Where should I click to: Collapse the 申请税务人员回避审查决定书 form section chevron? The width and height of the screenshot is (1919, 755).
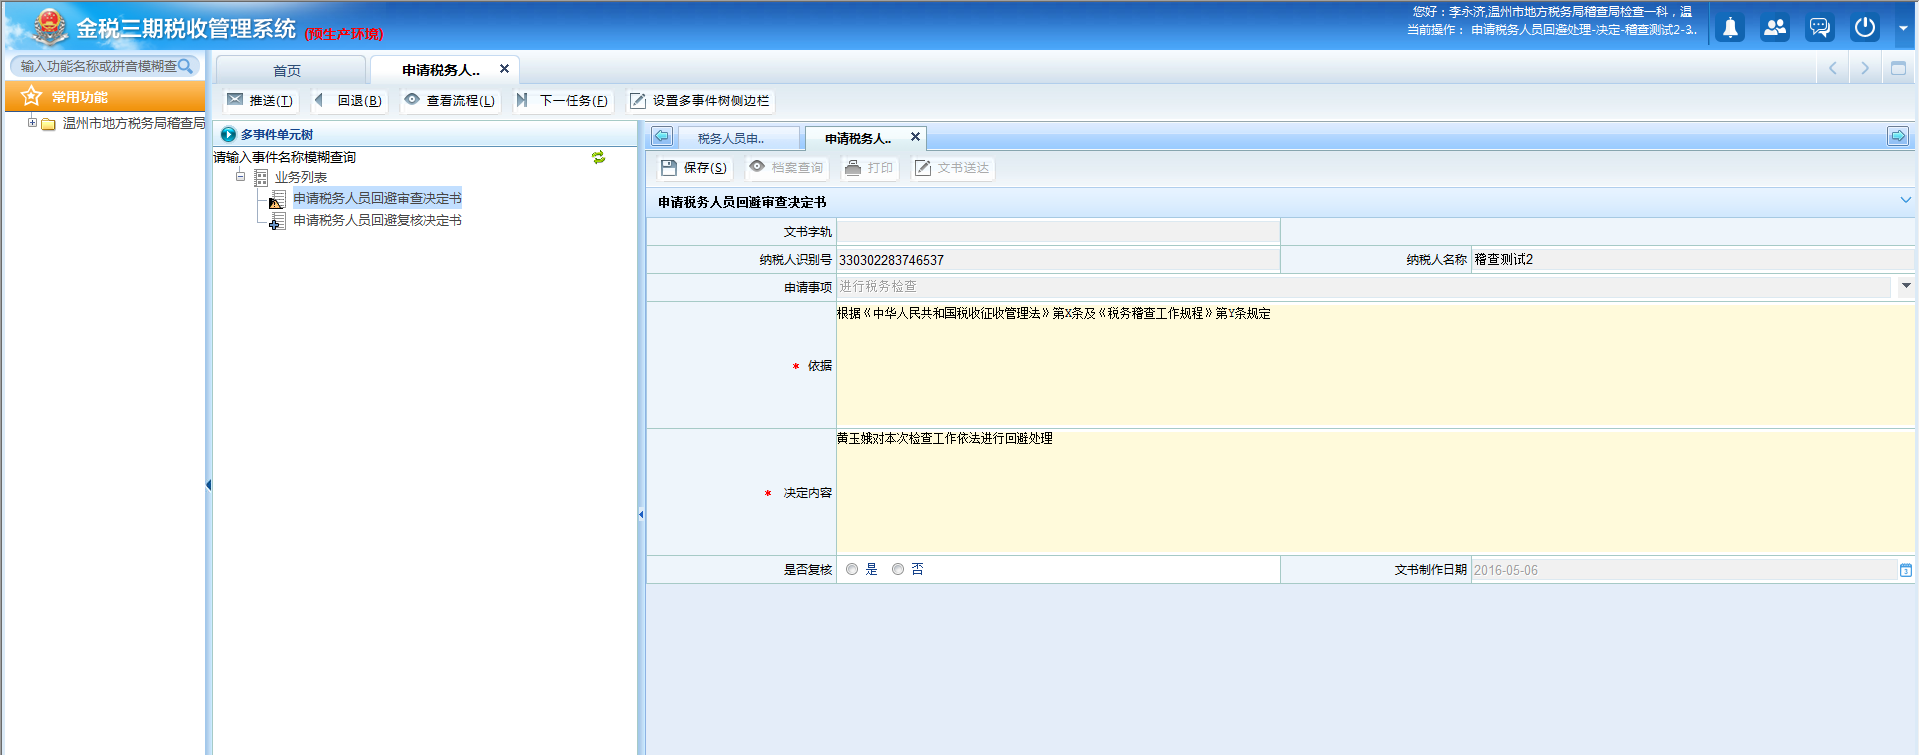click(1905, 200)
